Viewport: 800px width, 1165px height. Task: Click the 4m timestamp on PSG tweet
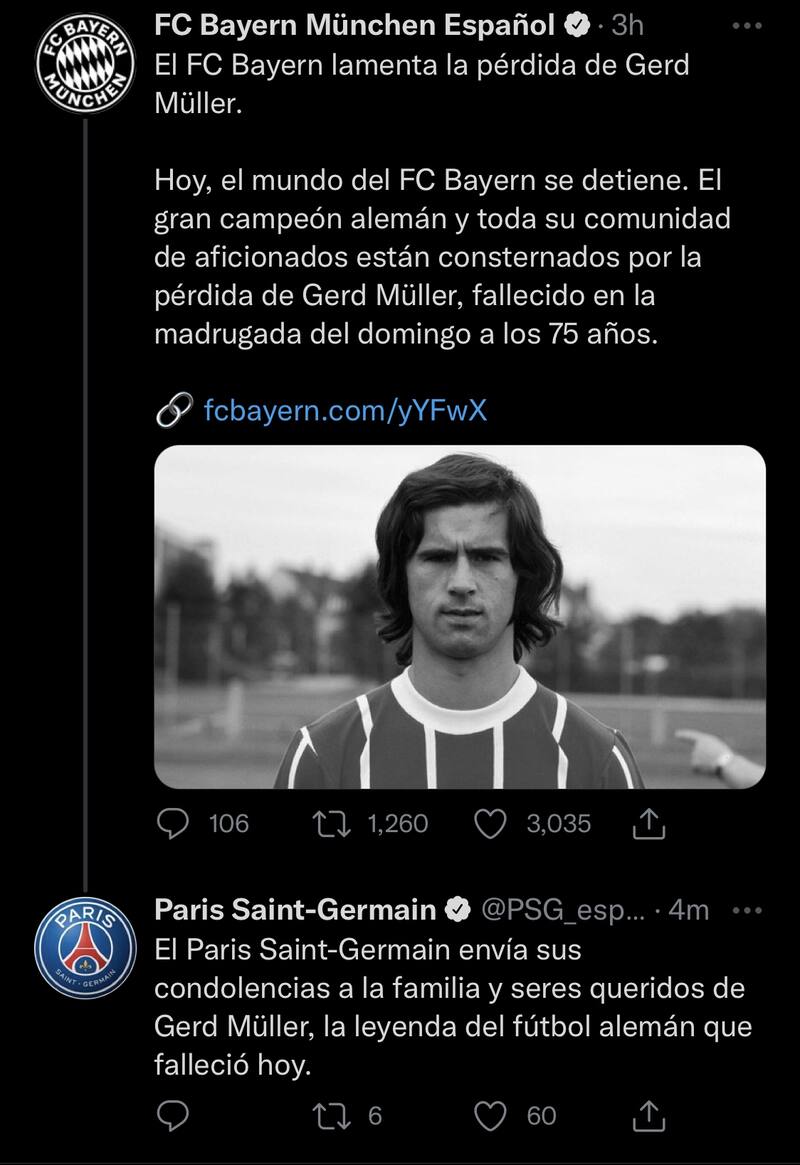[687, 910]
